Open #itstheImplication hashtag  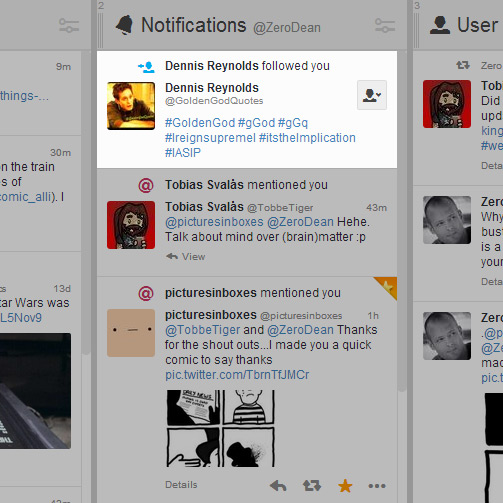(x=307, y=138)
